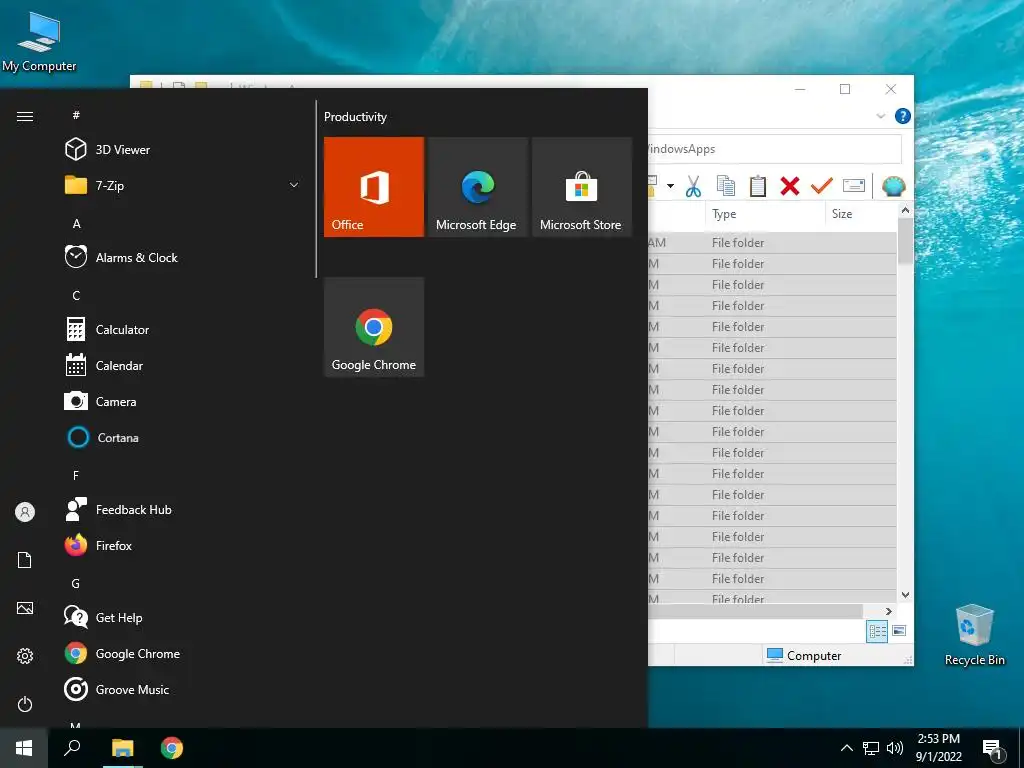This screenshot has height=768, width=1024.
Task: Click the horizontal scroll right arrow
Action: (x=888, y=611)
